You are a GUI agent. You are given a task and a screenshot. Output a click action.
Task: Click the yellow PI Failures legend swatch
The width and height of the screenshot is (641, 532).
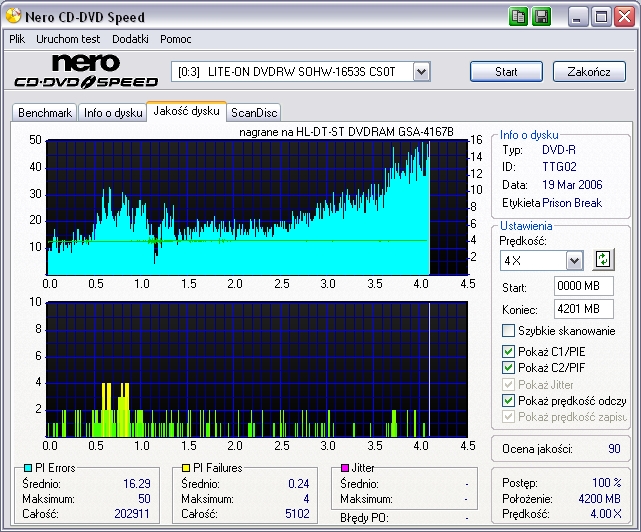[186, 468]
